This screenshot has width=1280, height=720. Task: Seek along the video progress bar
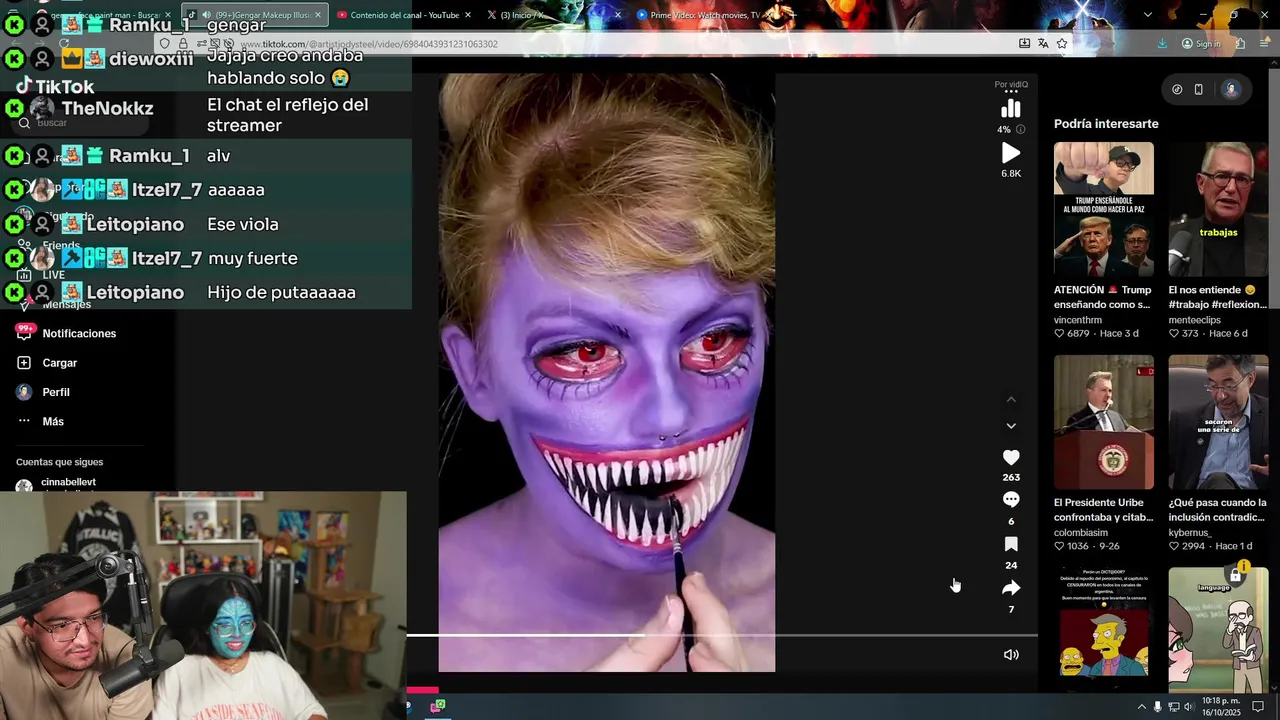pos(722,635)
